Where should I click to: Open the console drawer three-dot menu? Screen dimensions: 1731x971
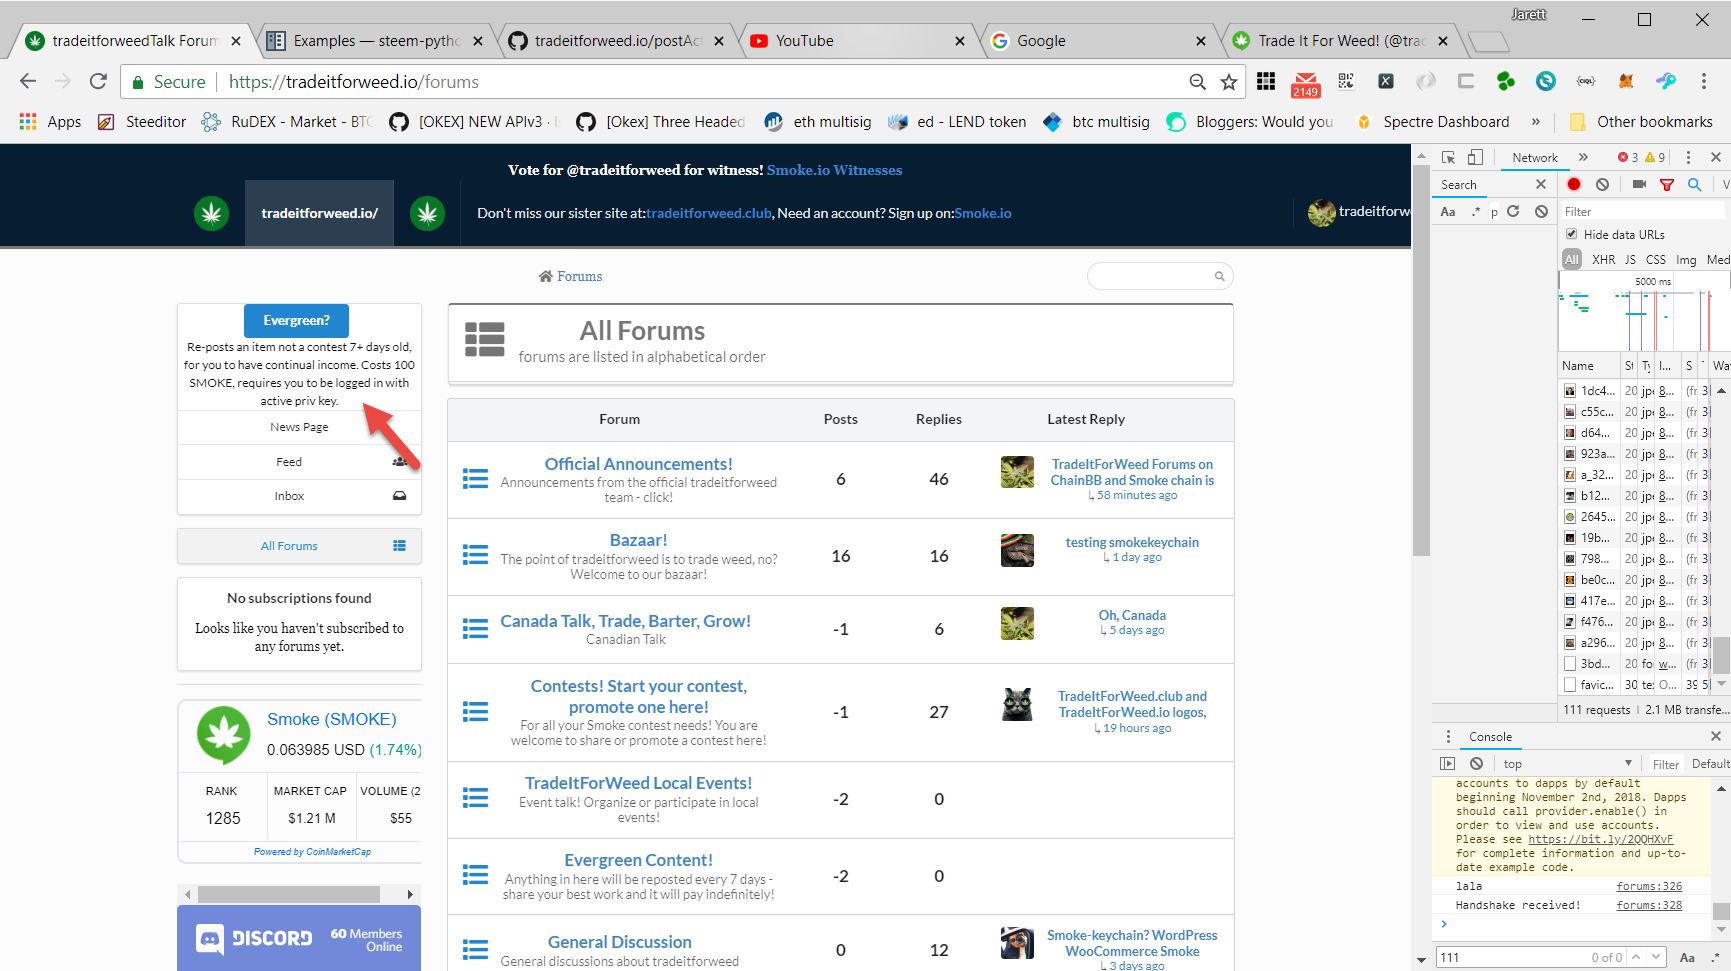pyautogui.click(x=1447, y=736)
